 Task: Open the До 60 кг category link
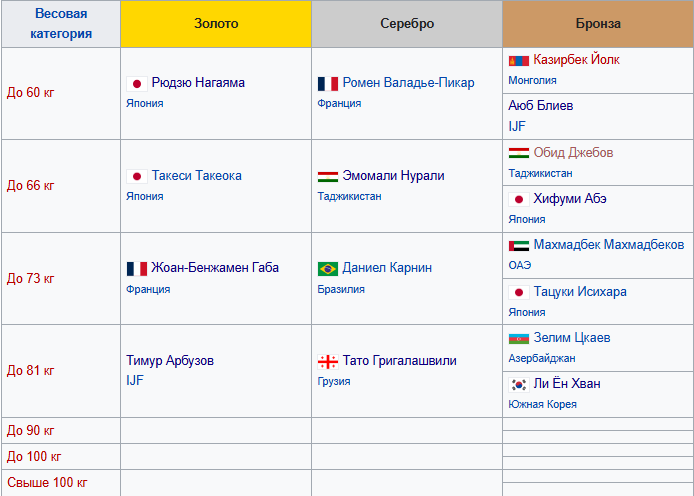pos(31,93)
